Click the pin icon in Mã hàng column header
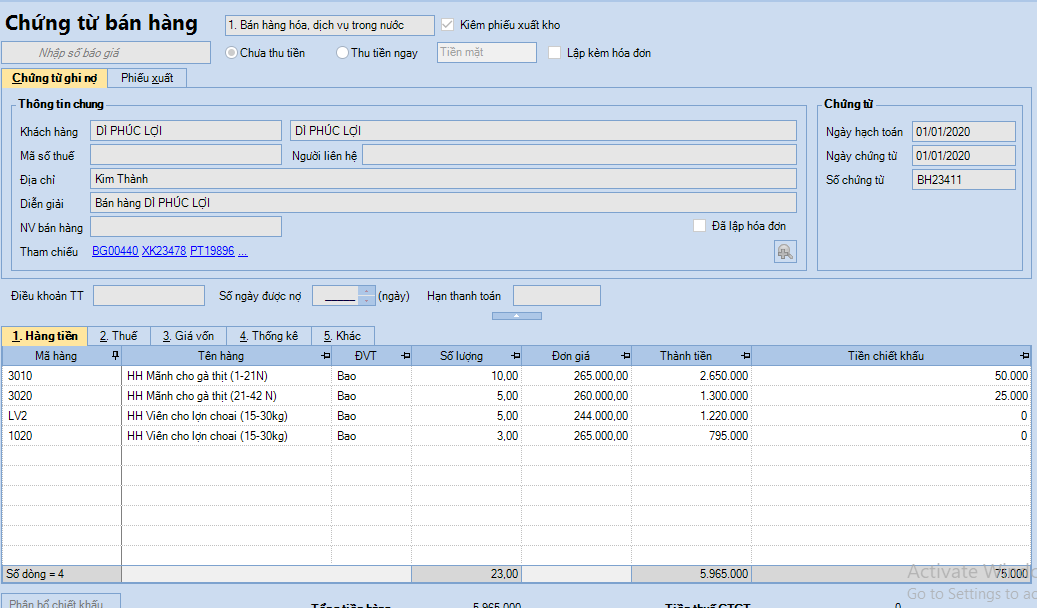 click(115, 356)
